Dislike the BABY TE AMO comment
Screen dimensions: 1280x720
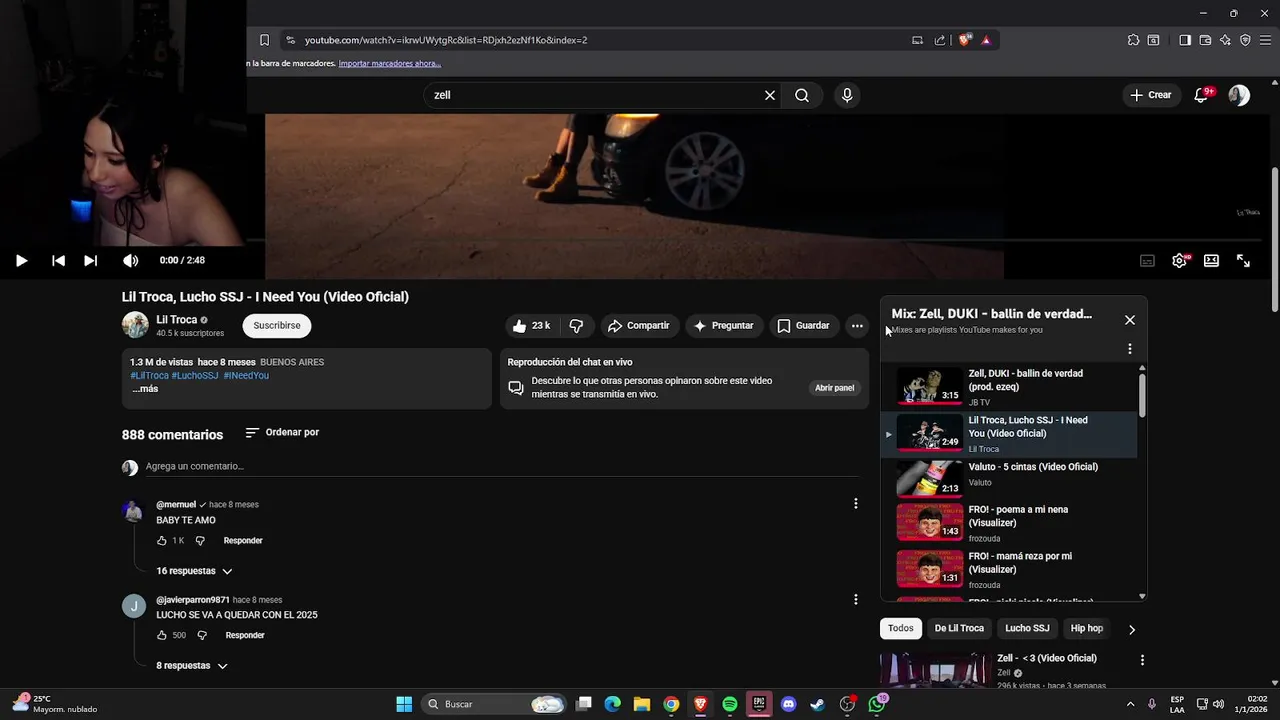[200, 540]
